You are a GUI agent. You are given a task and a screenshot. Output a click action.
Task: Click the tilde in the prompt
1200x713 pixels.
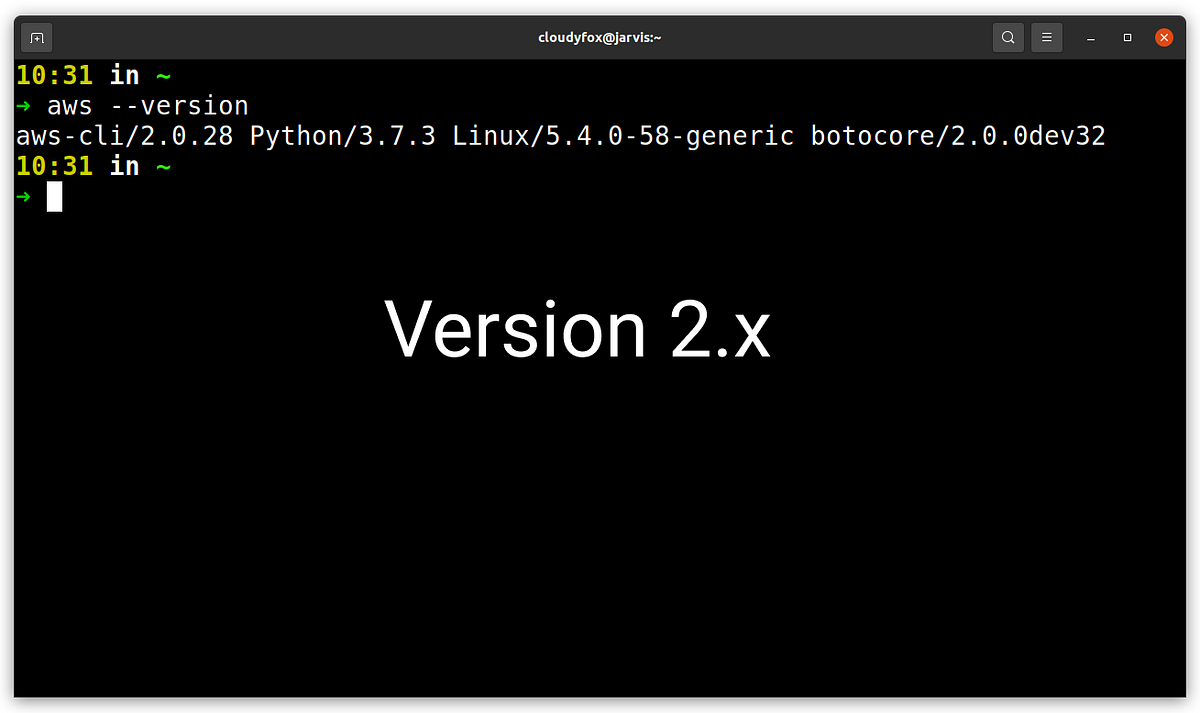pos(163,74)
